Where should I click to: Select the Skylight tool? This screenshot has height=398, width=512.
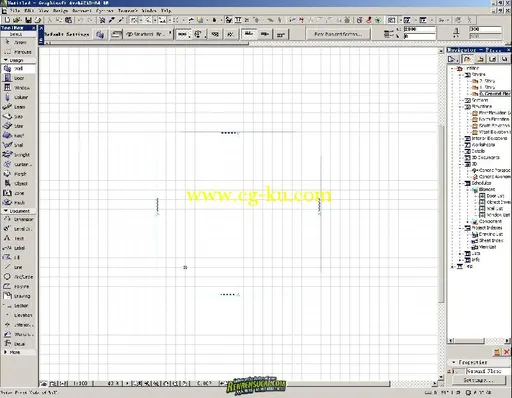pyautogui.click(x=19, y=155)
